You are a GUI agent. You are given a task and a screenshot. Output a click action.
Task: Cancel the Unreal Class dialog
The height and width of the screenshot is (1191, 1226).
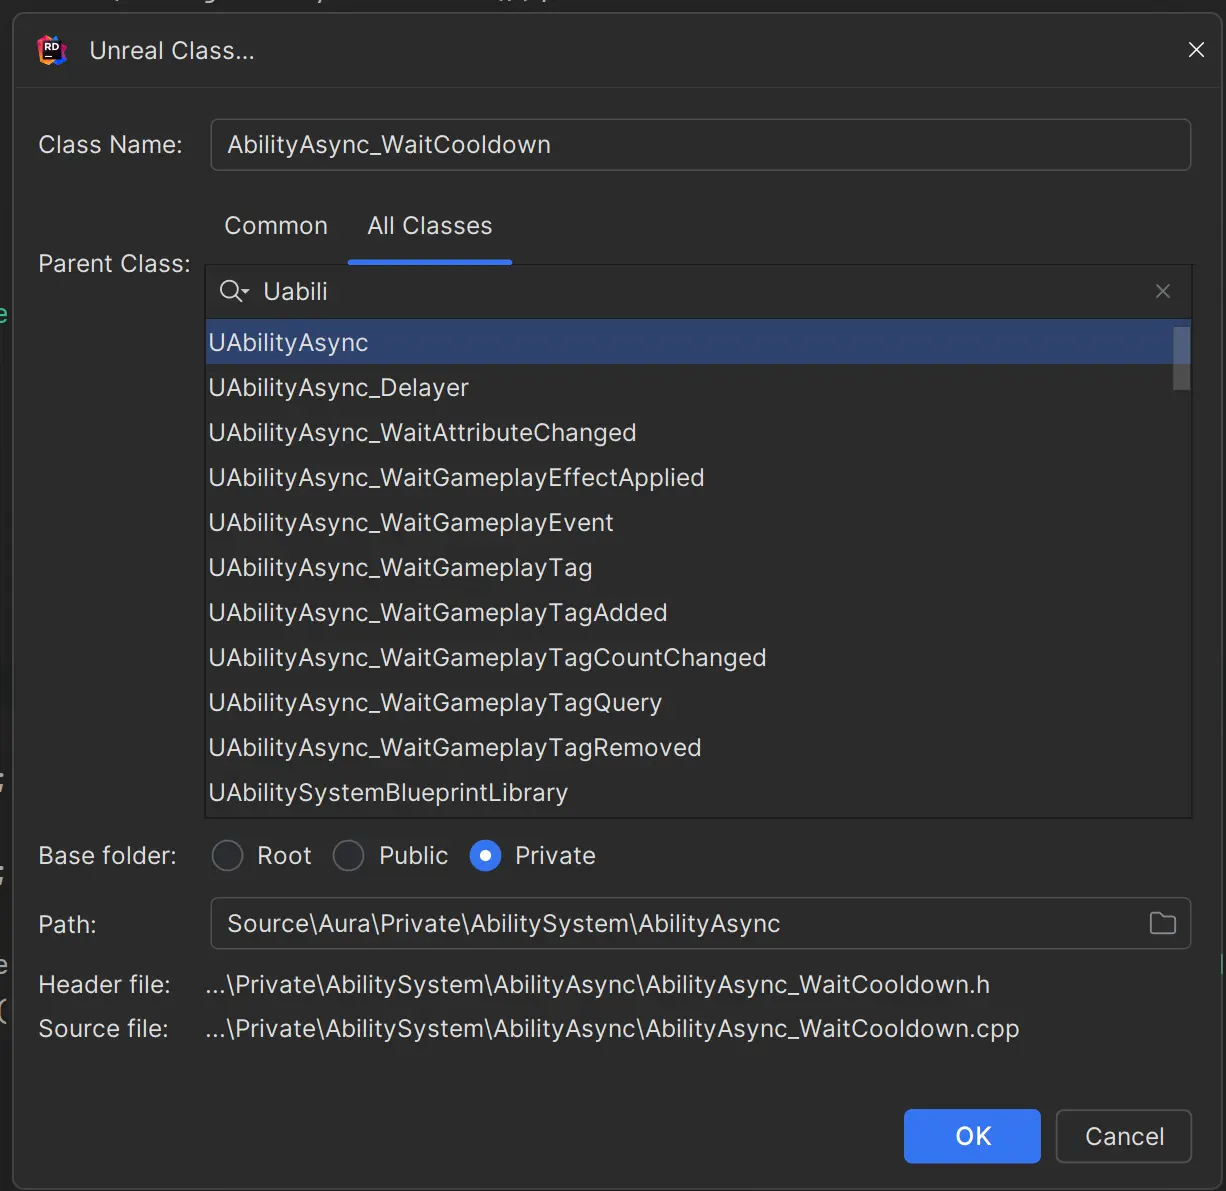1123,1136
